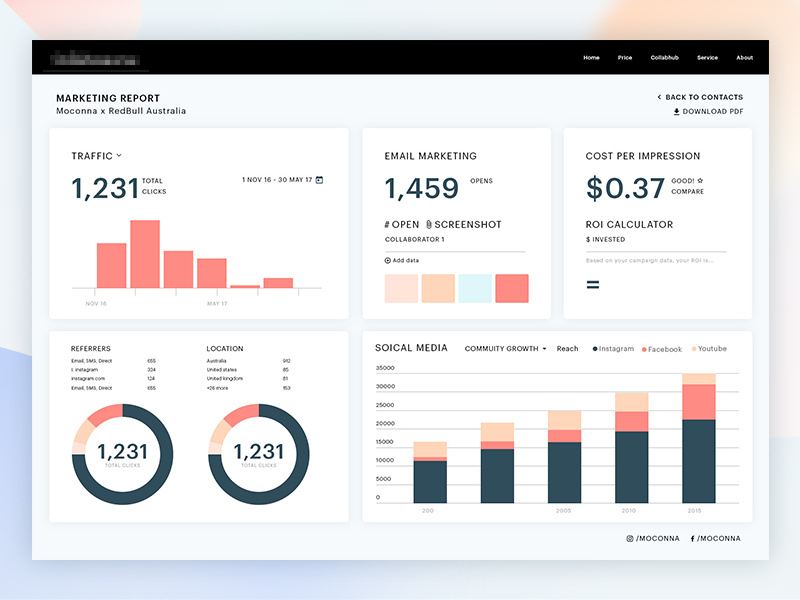Click the 'l. instagram' referrer row
This screenshot has width=800, height=600.
[x=113, y=369]
